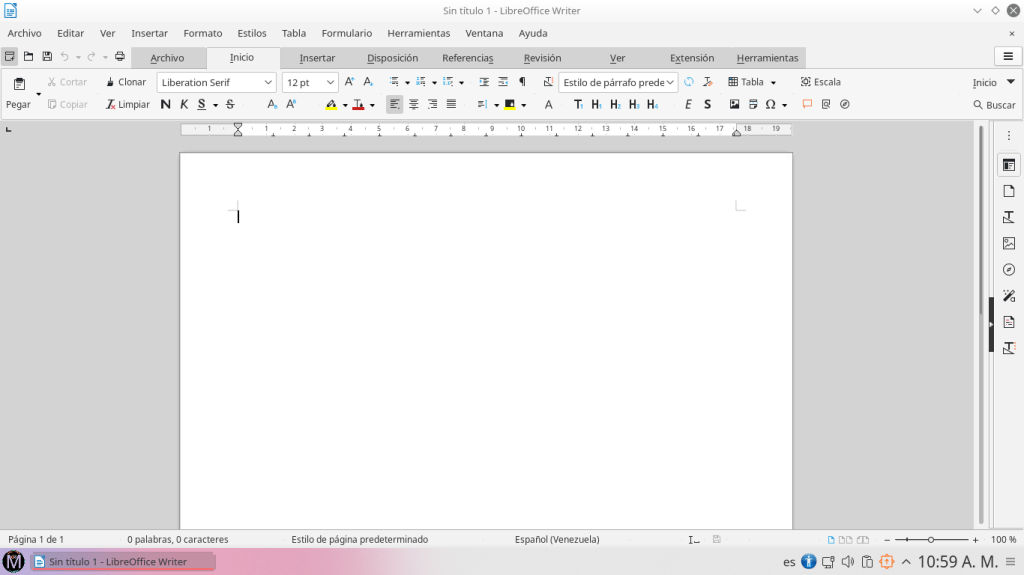Screen dimensions: 1024x575
Task: Open the sidebar Navigator compass icon
Action: 1008,269
